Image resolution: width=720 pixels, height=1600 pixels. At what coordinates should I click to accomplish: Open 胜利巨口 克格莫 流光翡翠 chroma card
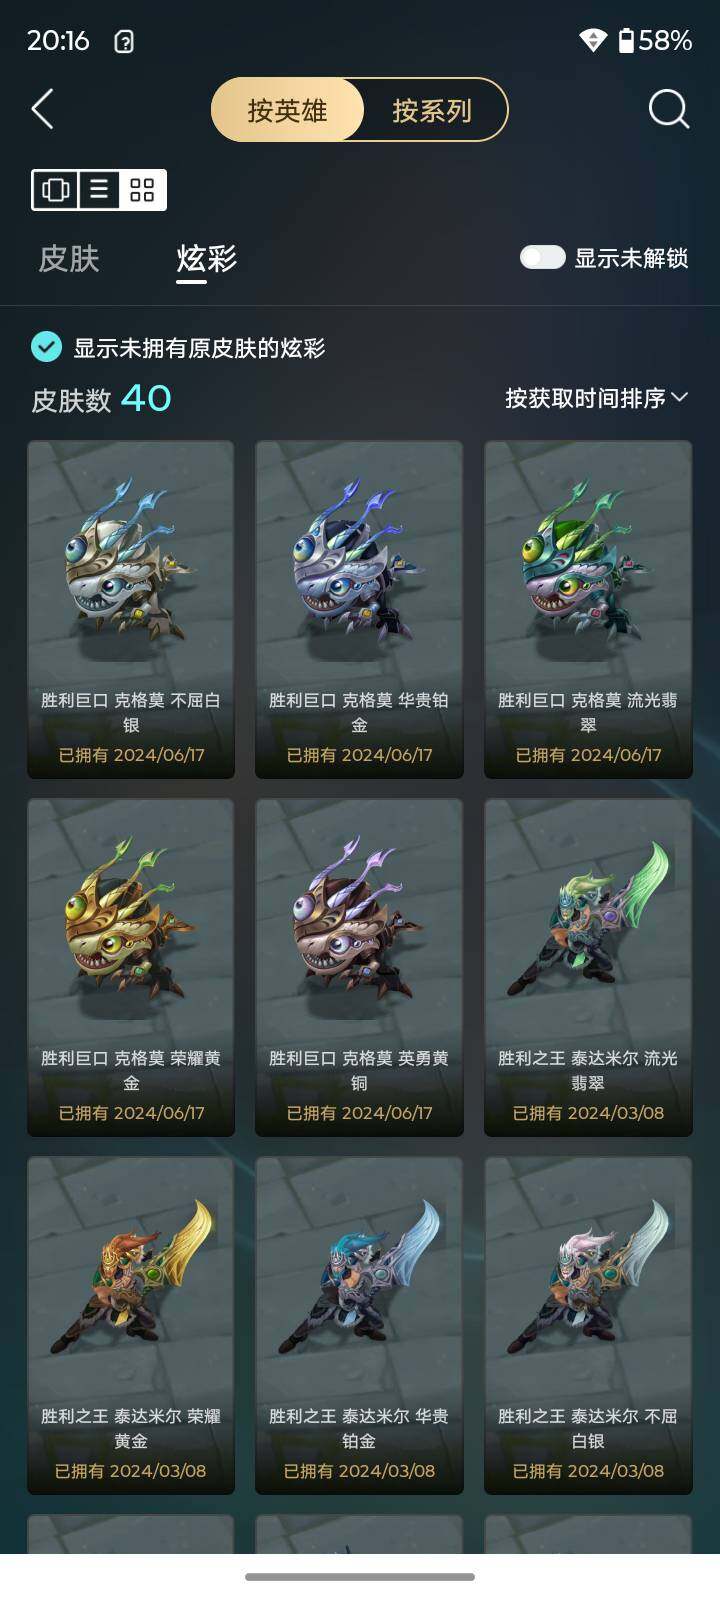click(588, 609)
